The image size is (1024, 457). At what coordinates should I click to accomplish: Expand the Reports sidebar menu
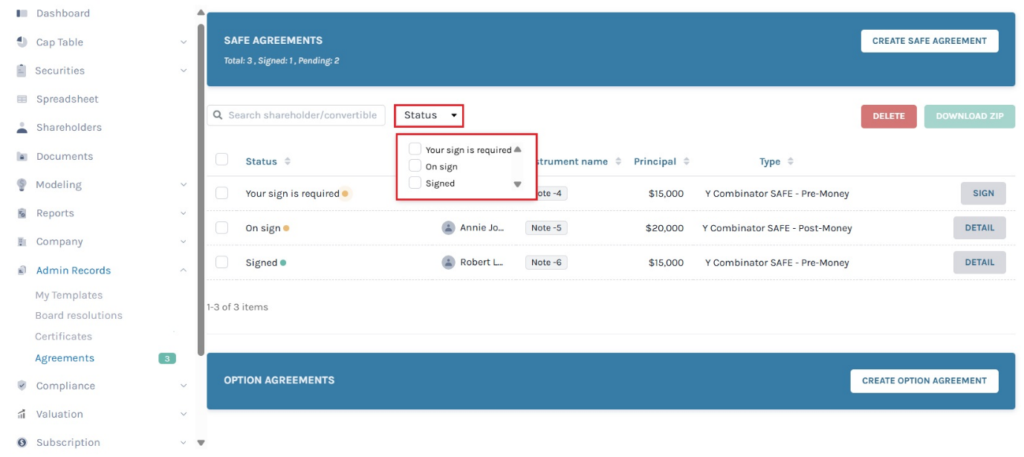point(183,214)
